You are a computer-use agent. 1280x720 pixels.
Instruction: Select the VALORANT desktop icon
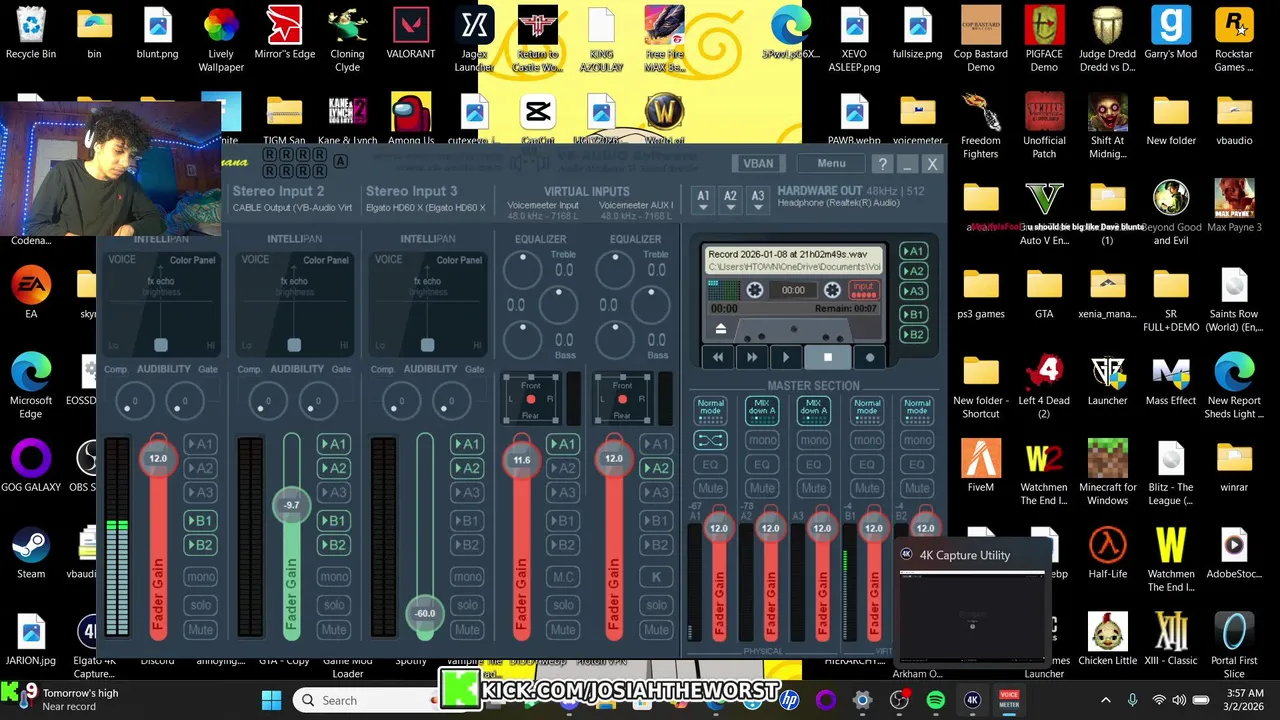tap(411, 33)
